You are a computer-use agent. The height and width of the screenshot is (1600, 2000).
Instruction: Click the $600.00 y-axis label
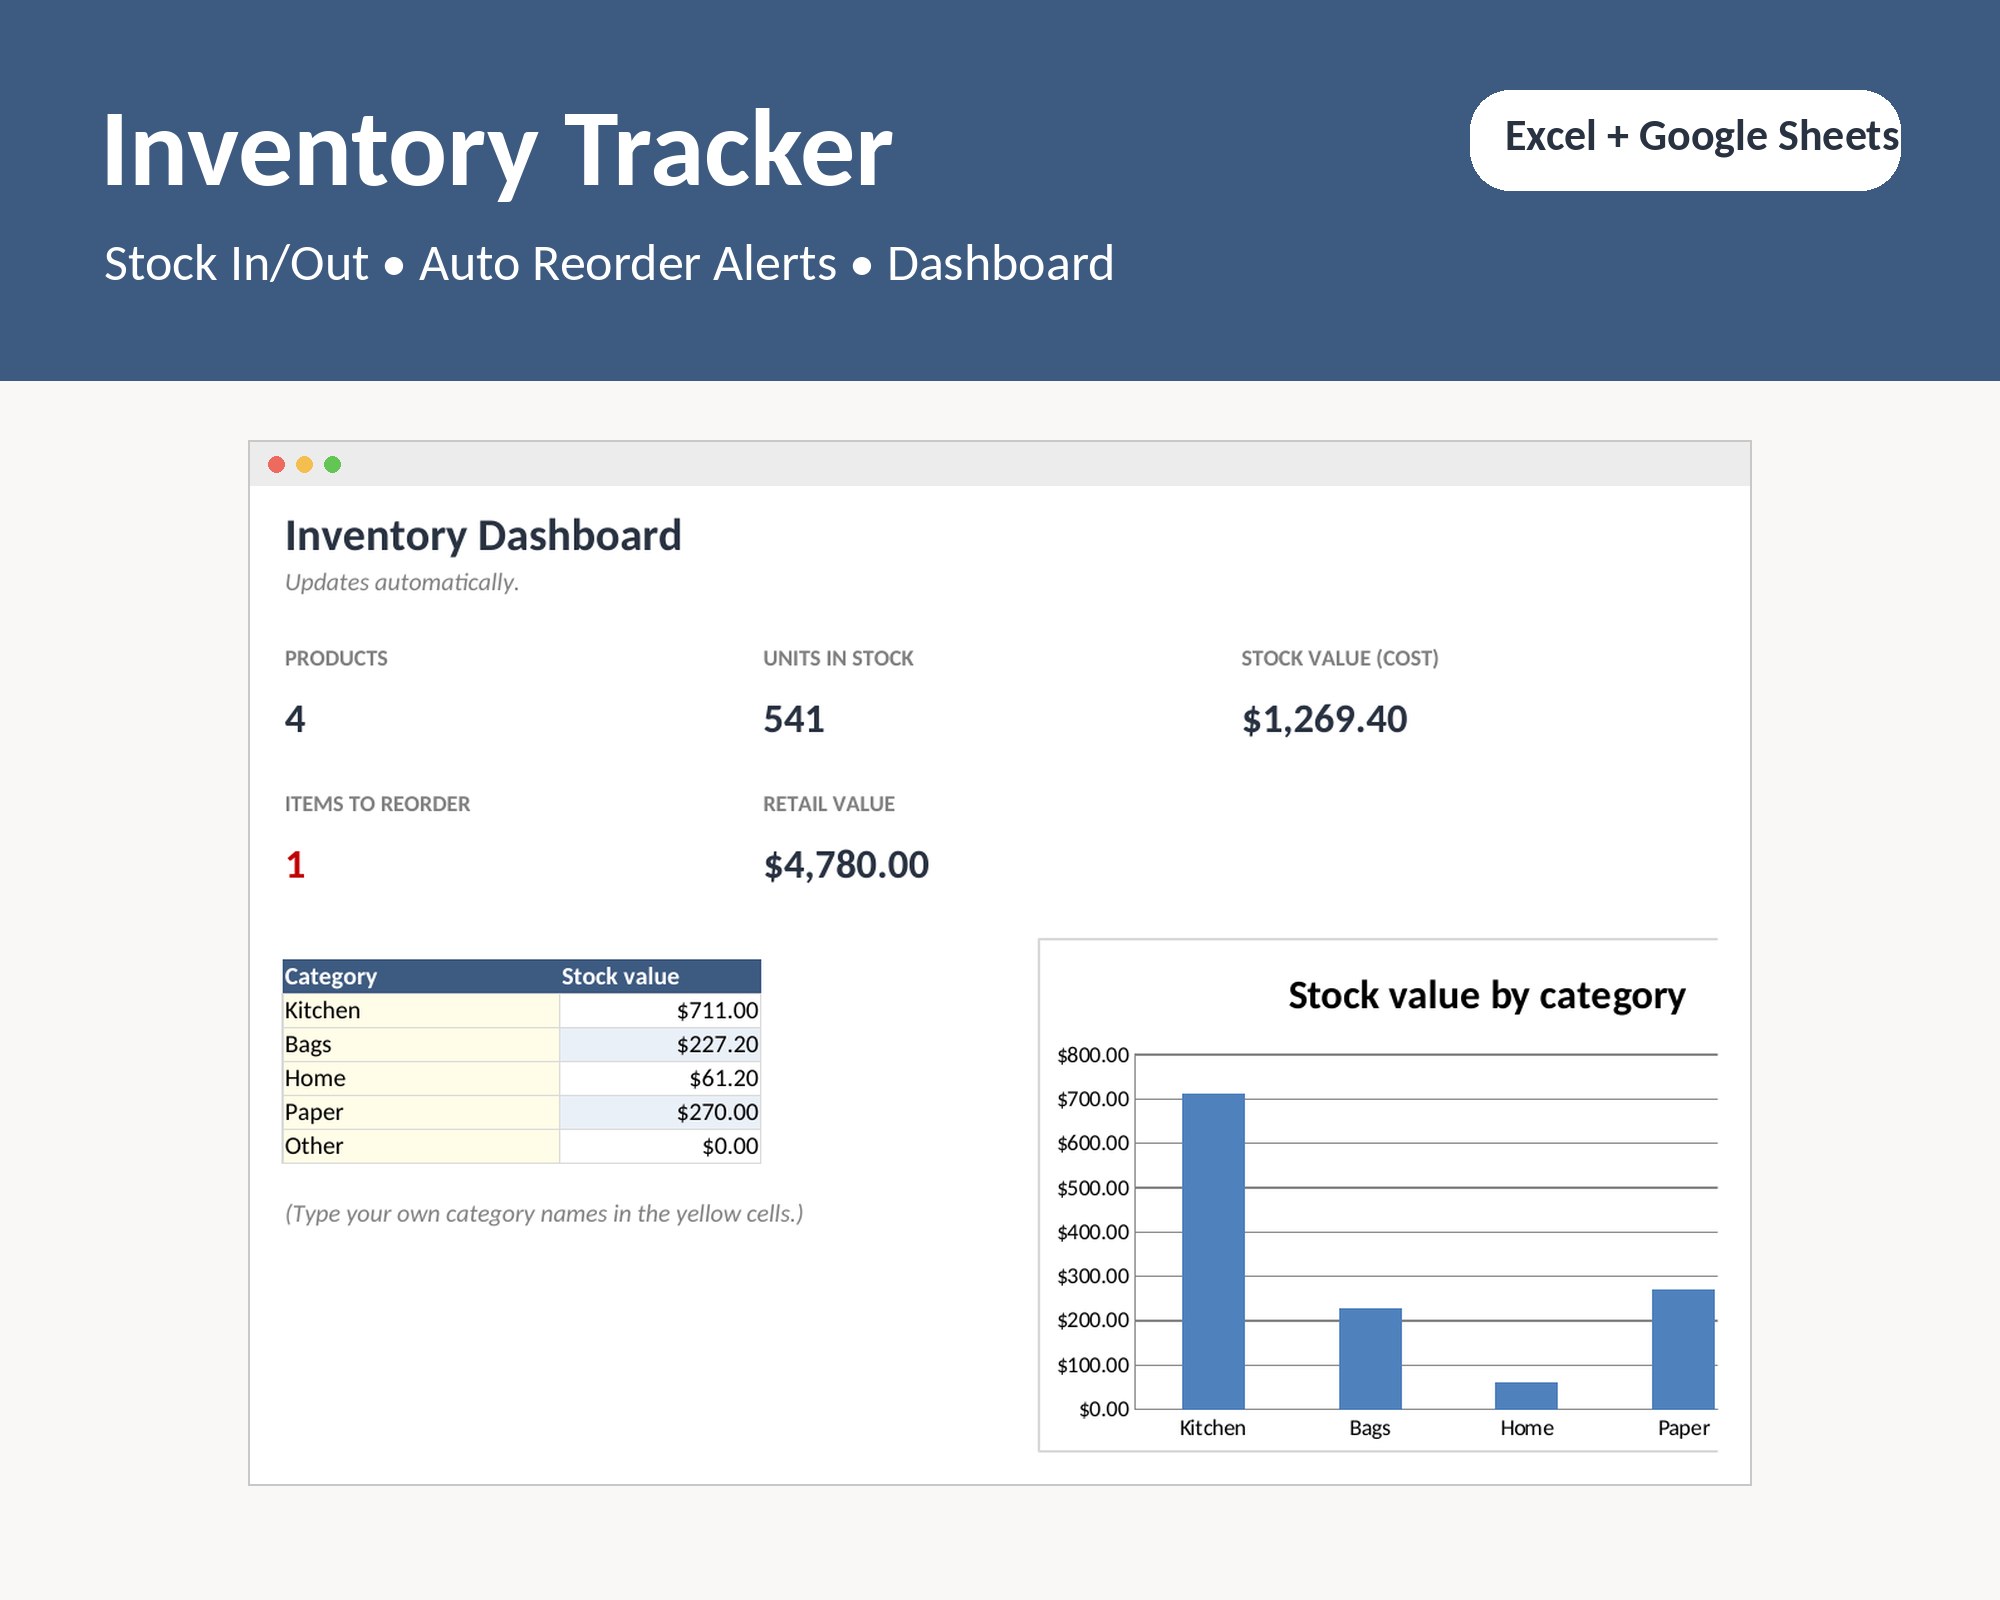[x=1093, y=1143]
